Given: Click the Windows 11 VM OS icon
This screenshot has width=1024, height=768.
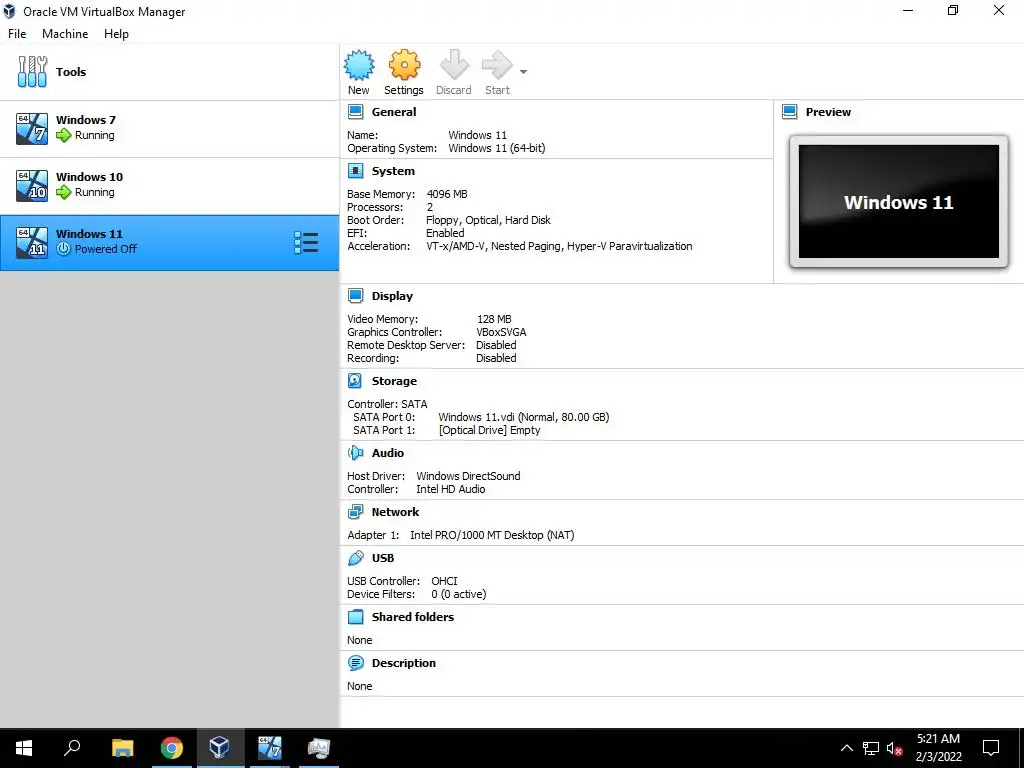Looking at the screenshot, I should 32,242.
